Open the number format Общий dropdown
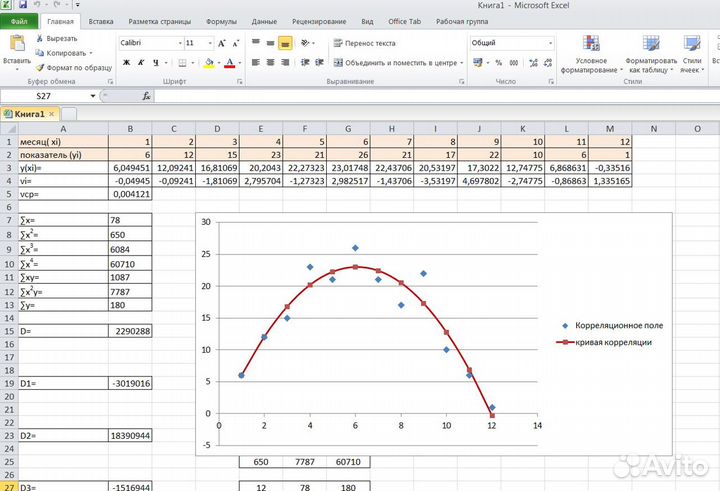Viewport: 720px width, 491px height. (550, 43)
